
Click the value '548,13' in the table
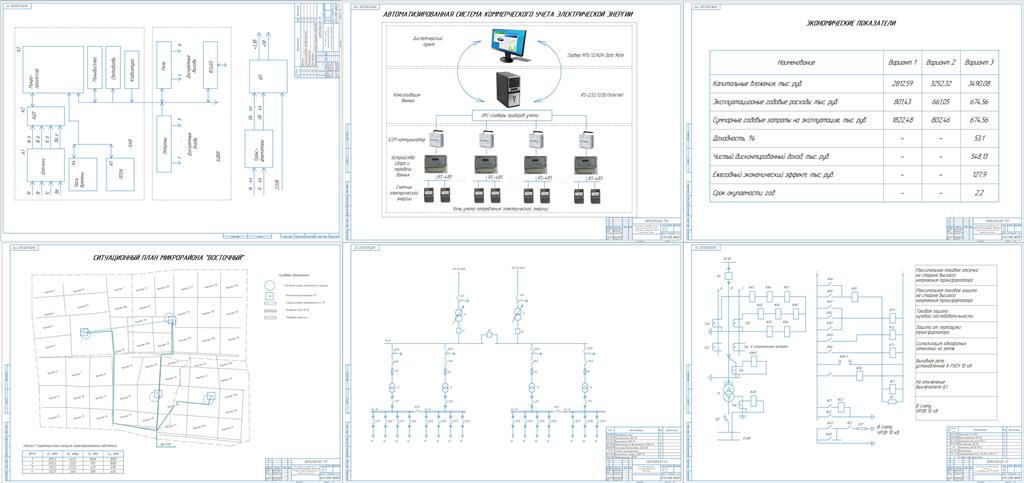pyautogui.click(x=980, y=157)
